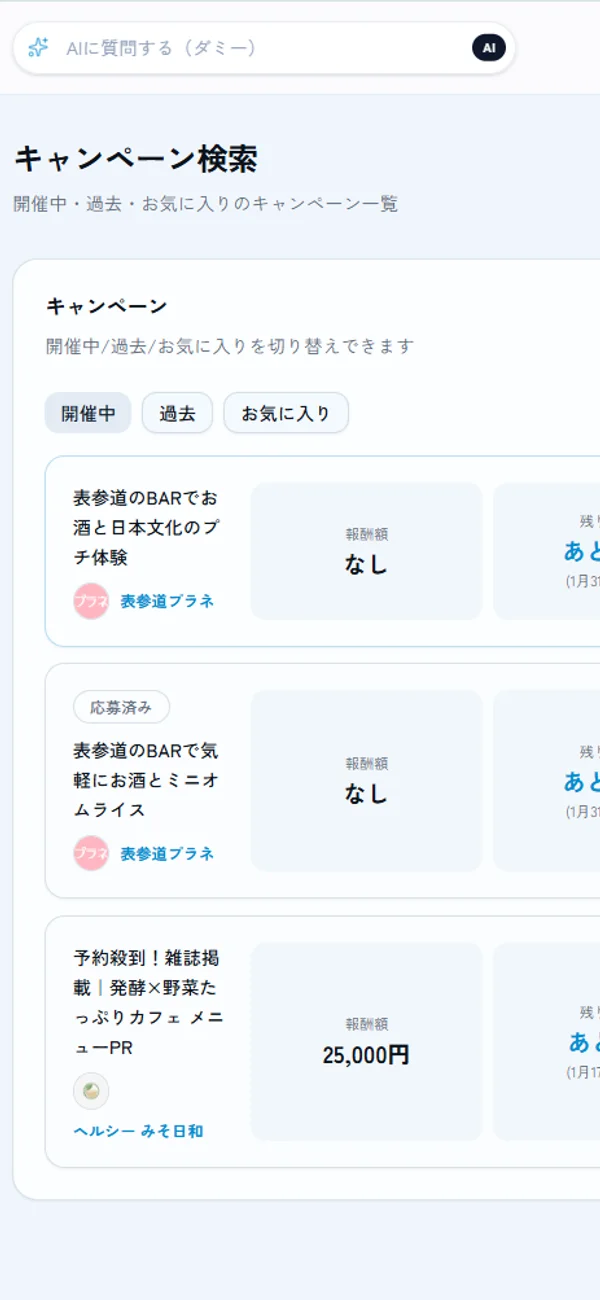Click the pink 表参道プラネ logo on first campaign
Image resolution: width=600 pixels, height=1300 pixels.
(x=89, y=601)
